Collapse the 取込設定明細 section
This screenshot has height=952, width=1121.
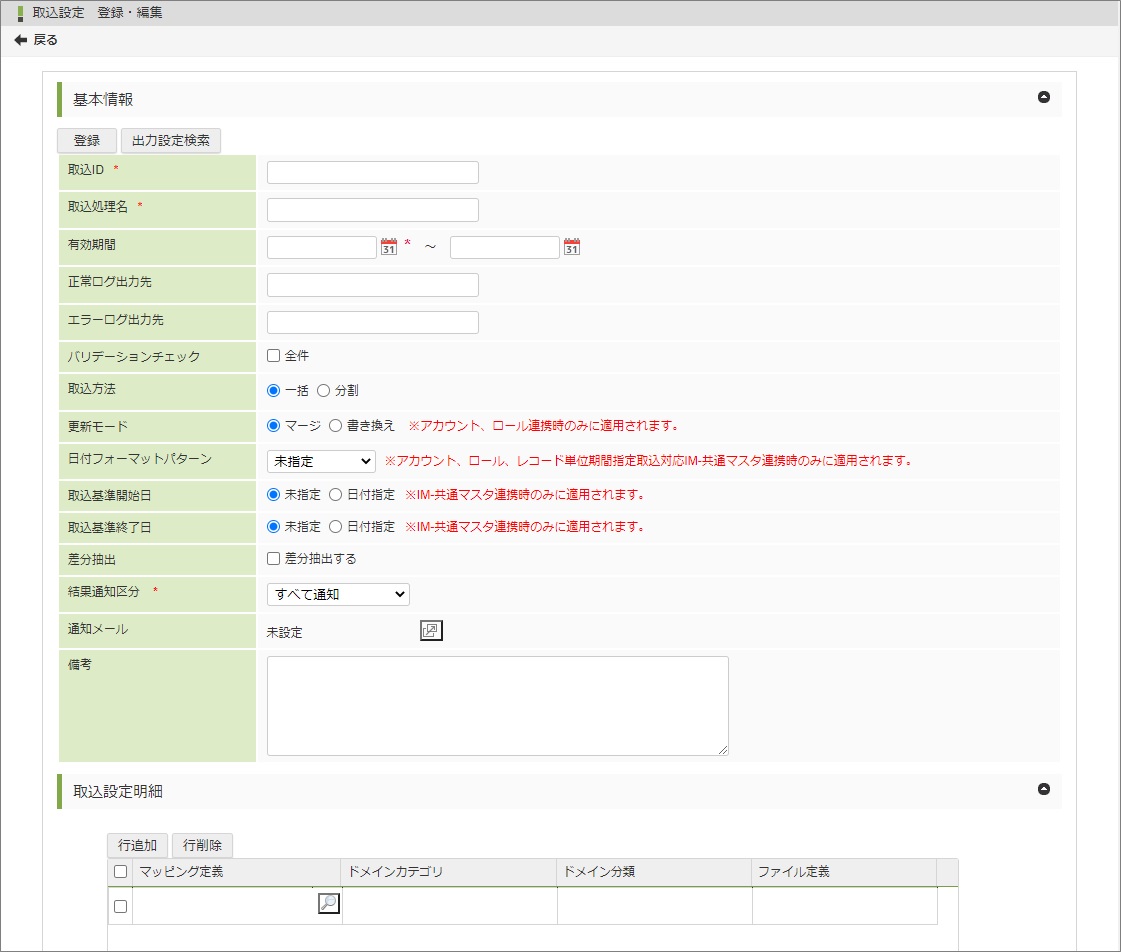tap(1044, 789)
